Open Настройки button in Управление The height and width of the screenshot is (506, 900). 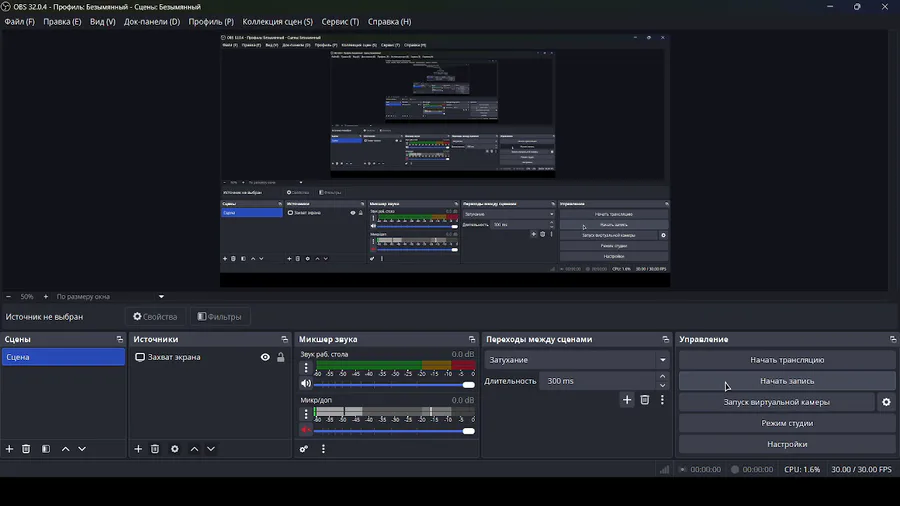point(787,444)
